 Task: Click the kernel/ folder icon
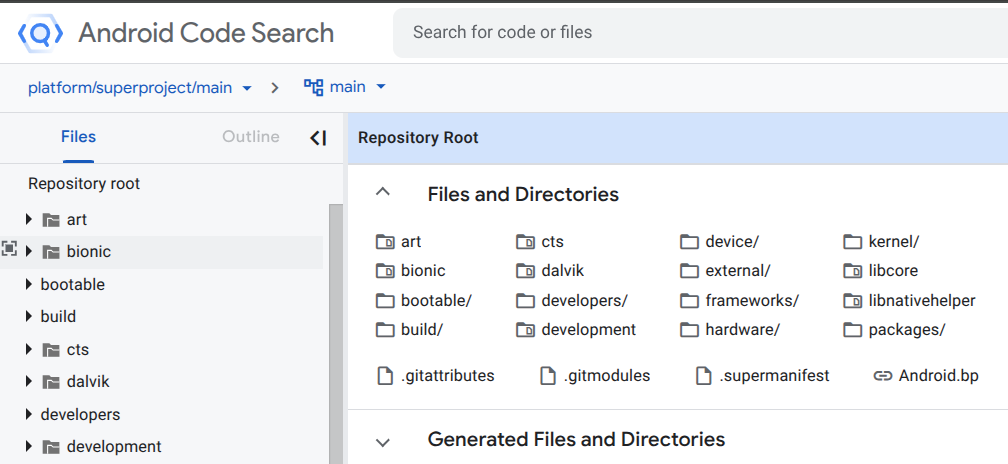tap(852, 242)
